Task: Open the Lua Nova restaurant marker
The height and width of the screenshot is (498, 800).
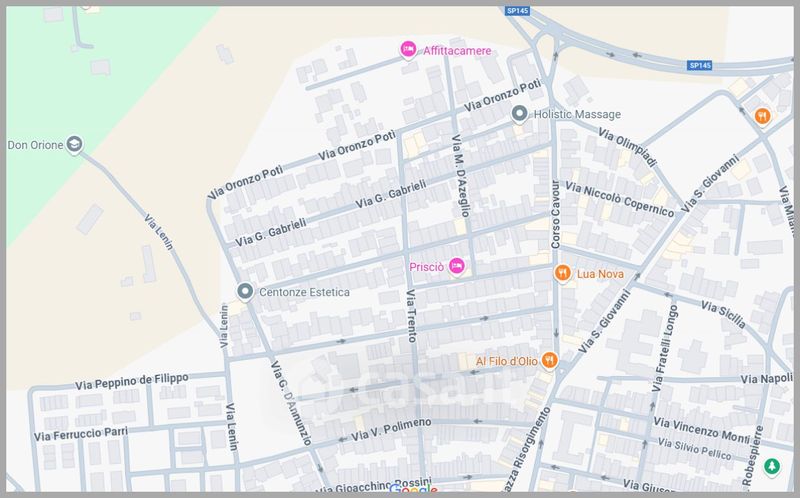Action: coord(563,272)
